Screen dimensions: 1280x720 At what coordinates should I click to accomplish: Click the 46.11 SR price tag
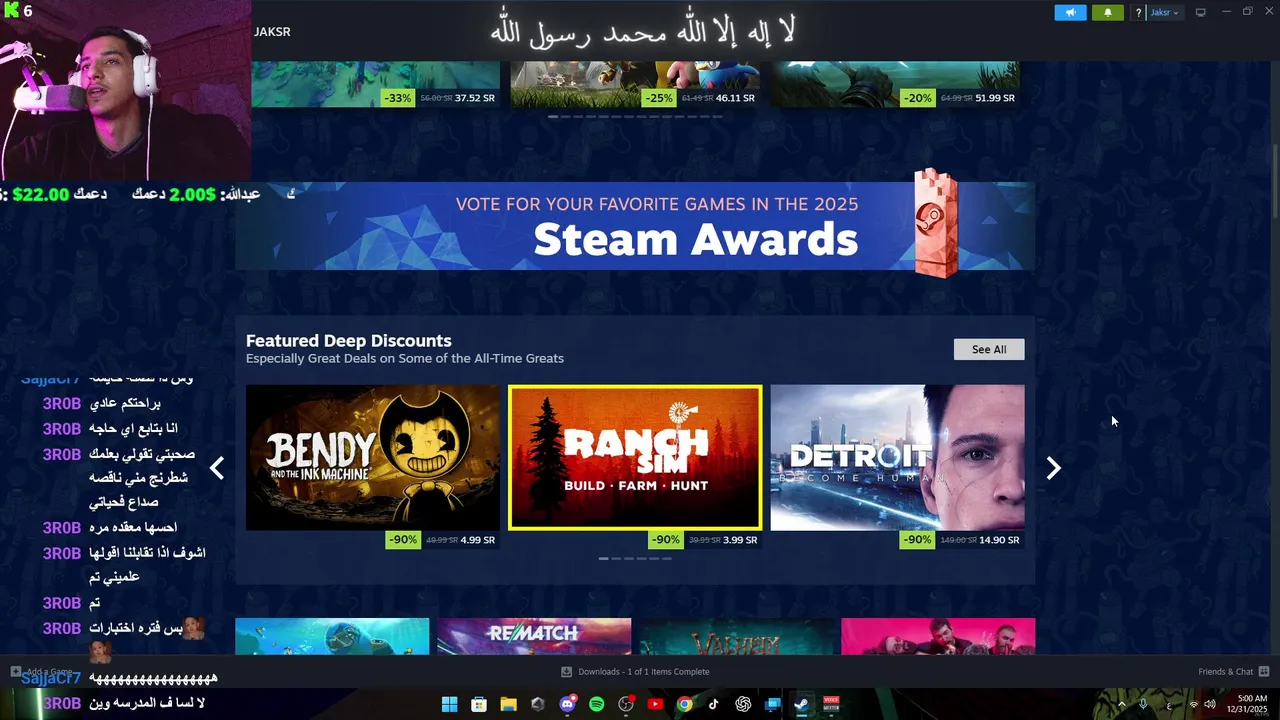[x=735, y=98]
